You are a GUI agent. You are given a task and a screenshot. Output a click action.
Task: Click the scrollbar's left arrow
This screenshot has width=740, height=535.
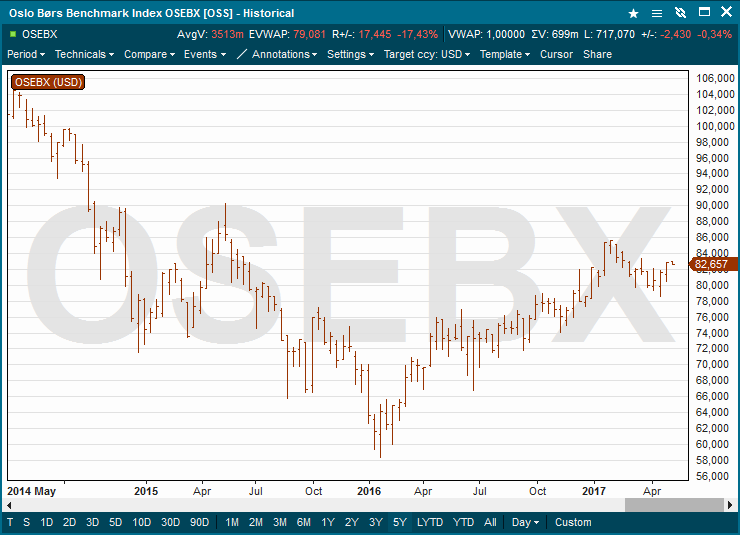click(9, 505)
